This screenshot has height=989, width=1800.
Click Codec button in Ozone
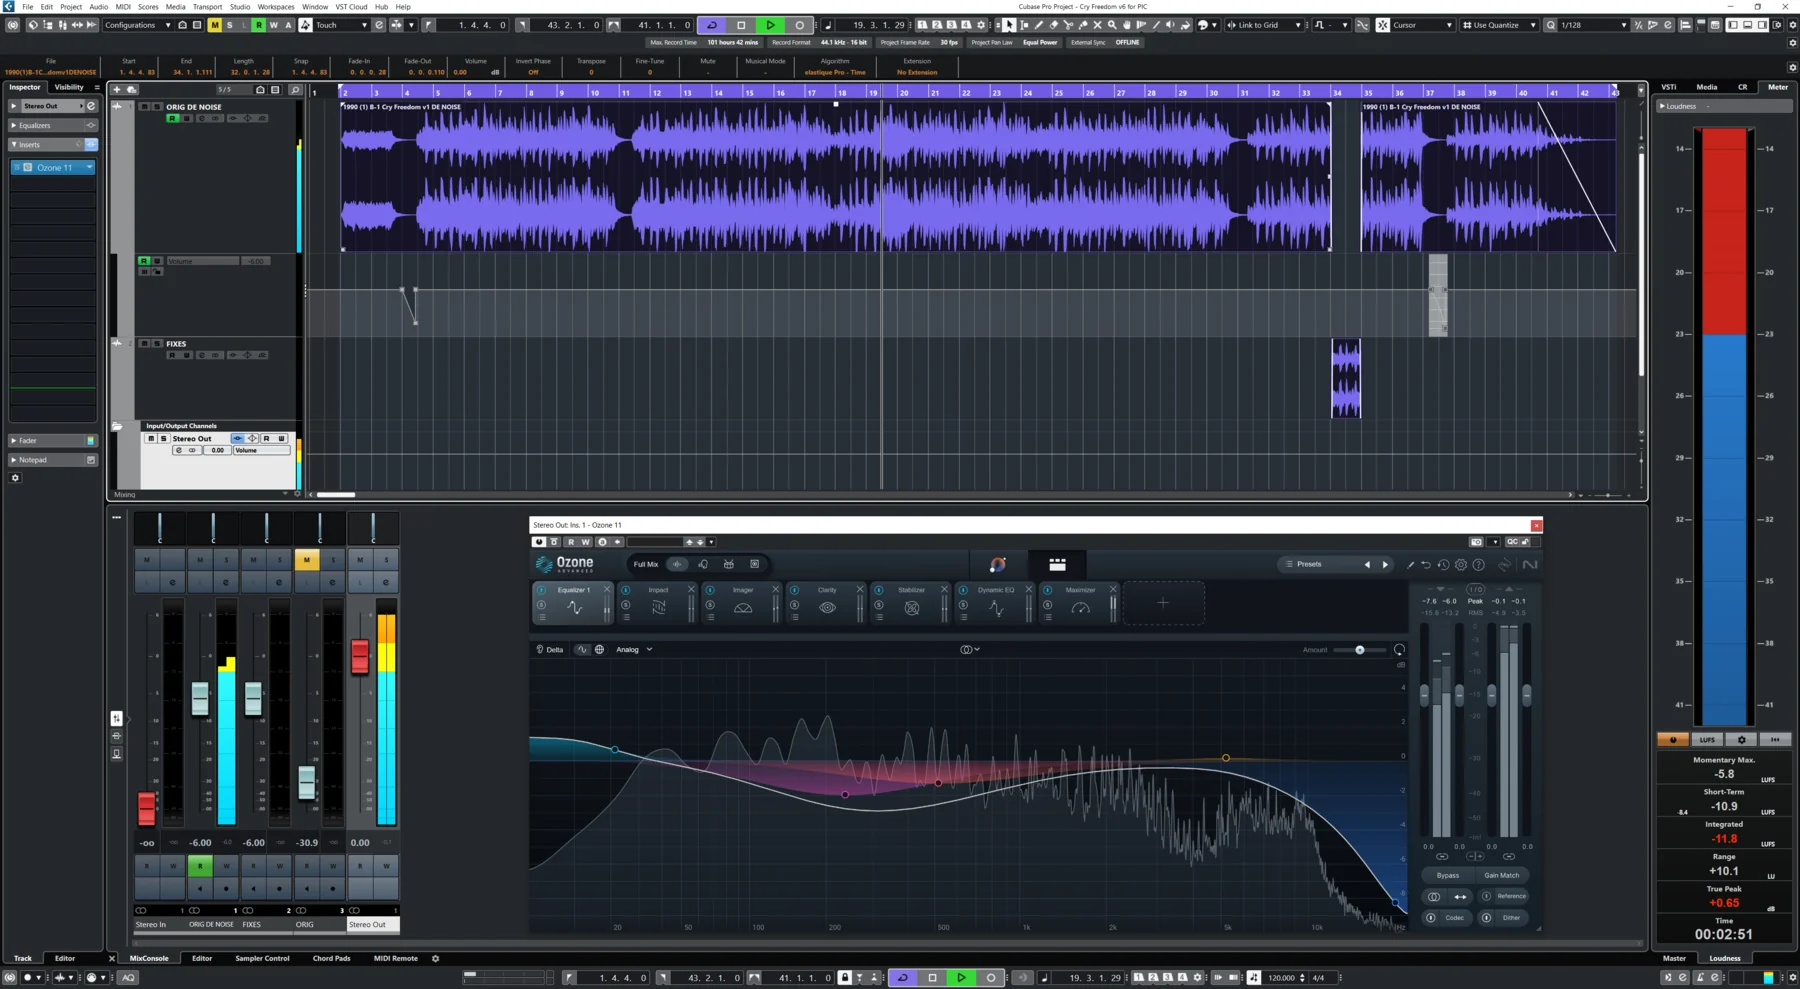click(1455, 918)
